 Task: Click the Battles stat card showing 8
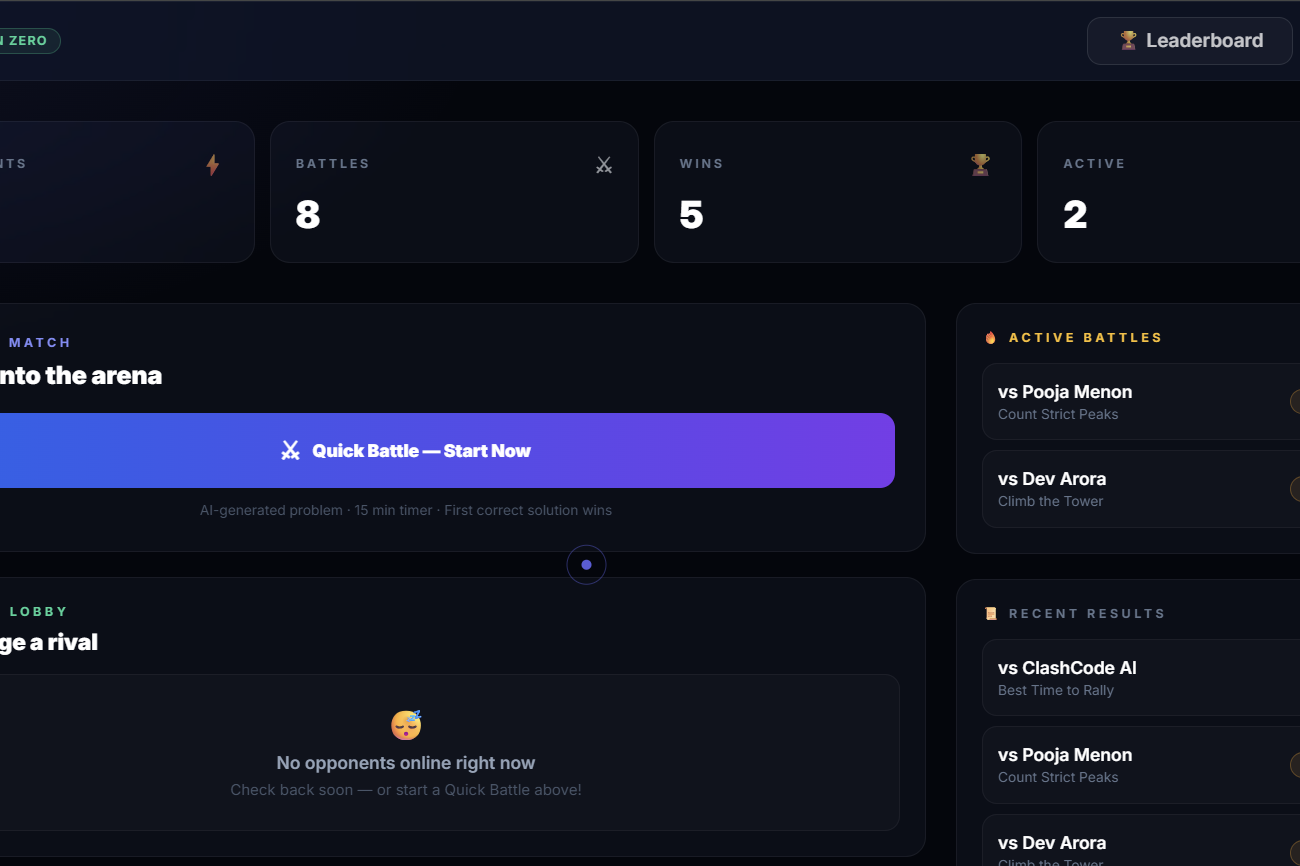click(454, 192)
